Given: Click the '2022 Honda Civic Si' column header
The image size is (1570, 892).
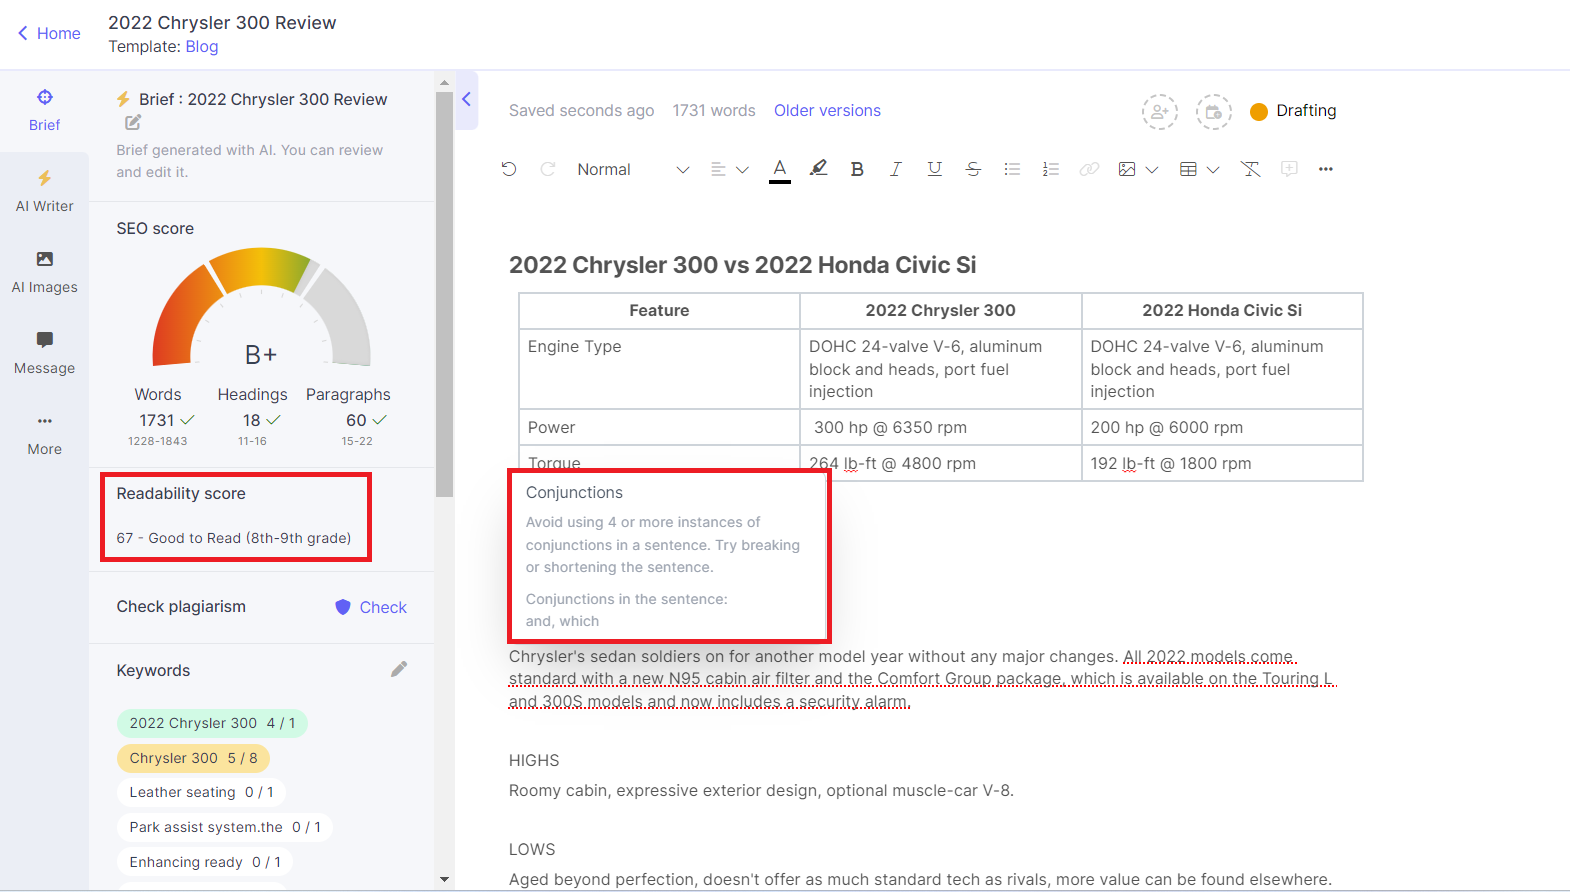Looking at the screenshot, I should click(x=1222, y=310).
